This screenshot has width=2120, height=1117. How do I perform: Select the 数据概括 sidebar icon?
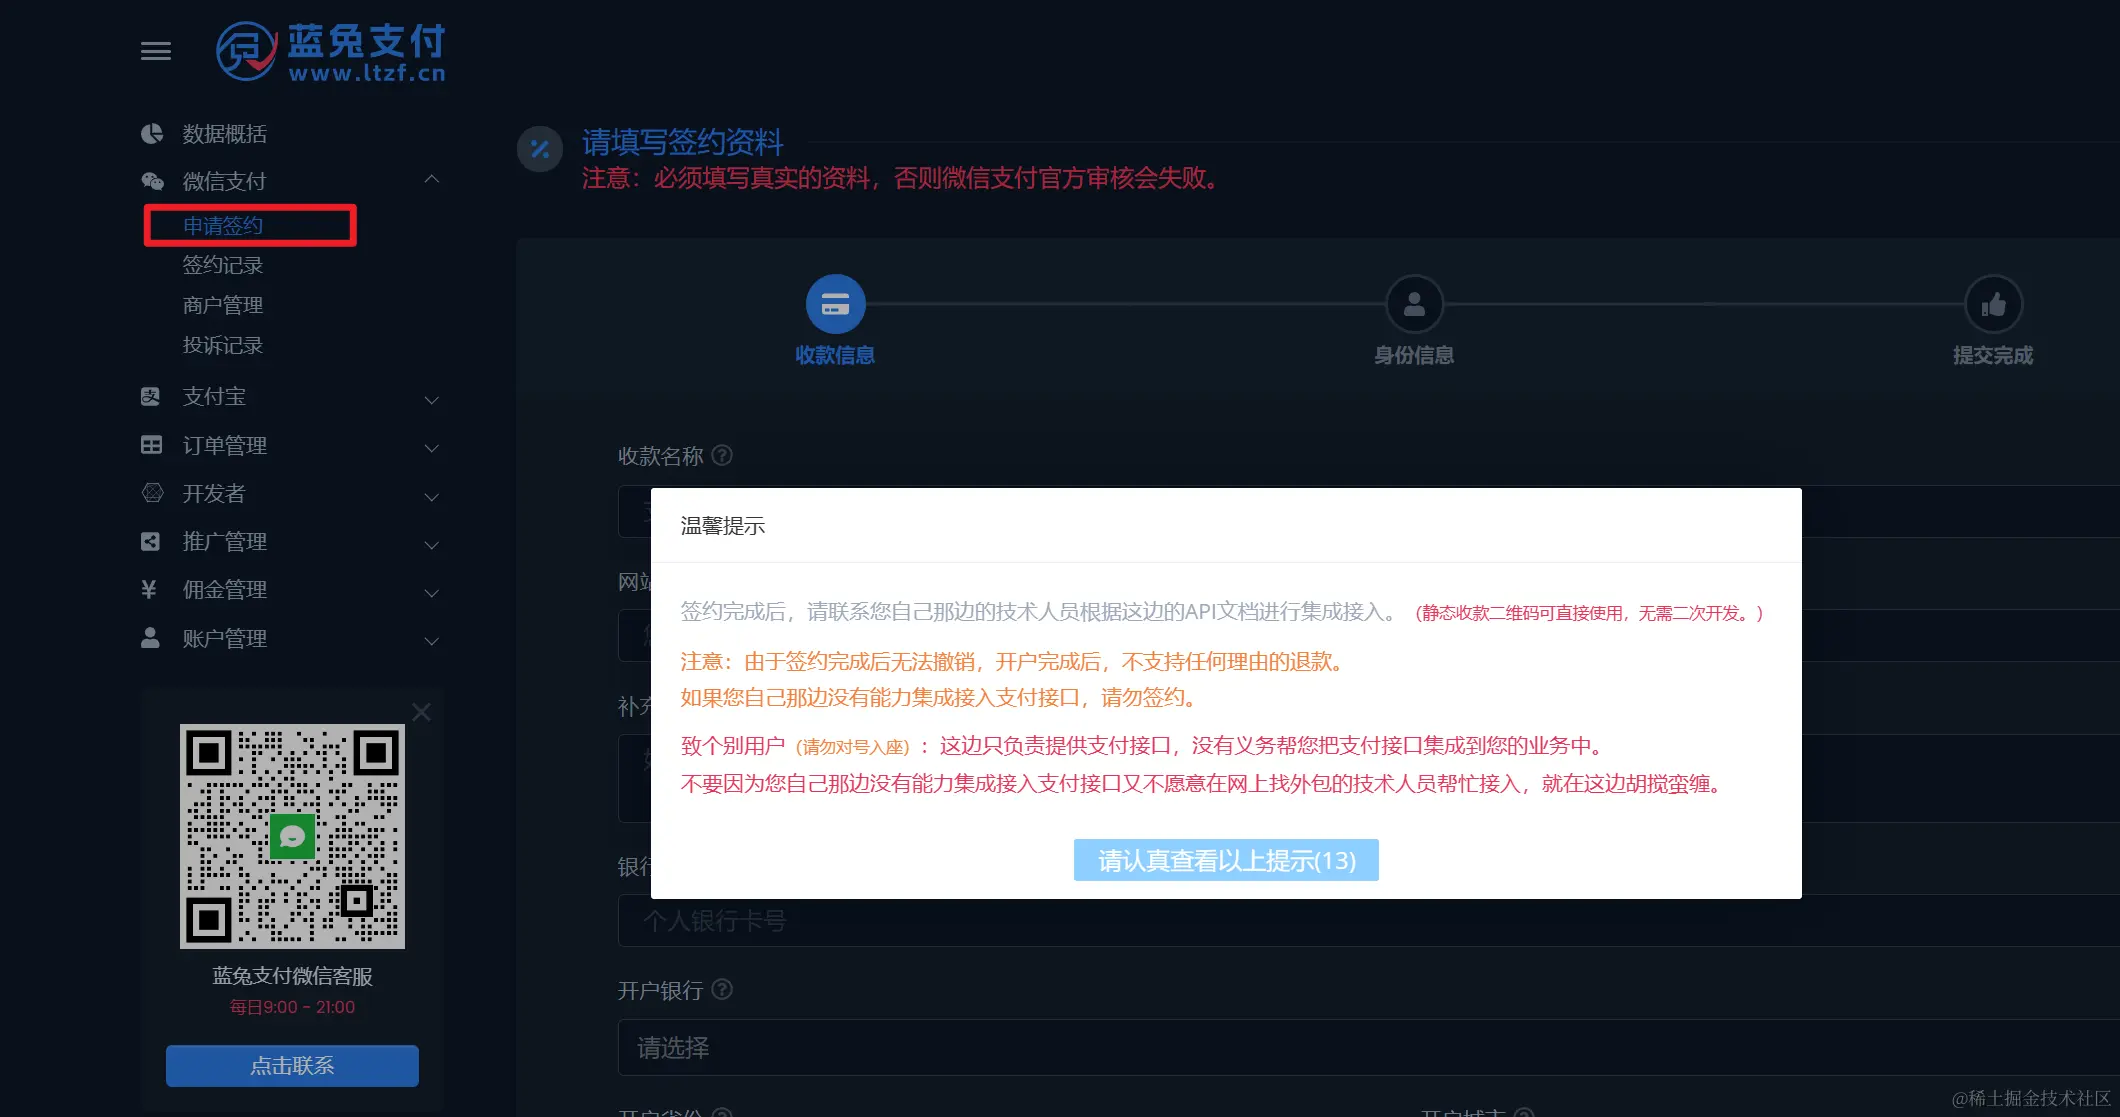[151, 133]
